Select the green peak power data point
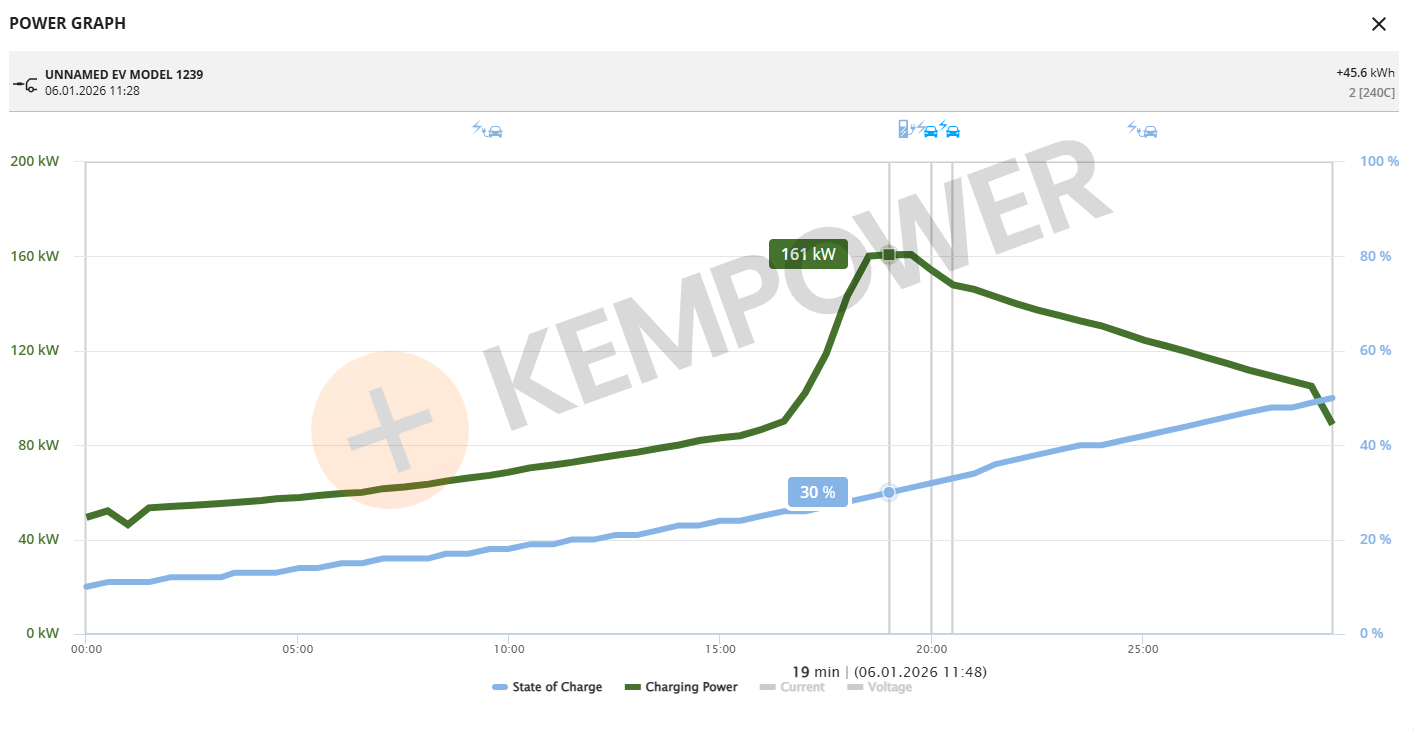The height and width of the screenshot is (730, 1414). point(888,255)
